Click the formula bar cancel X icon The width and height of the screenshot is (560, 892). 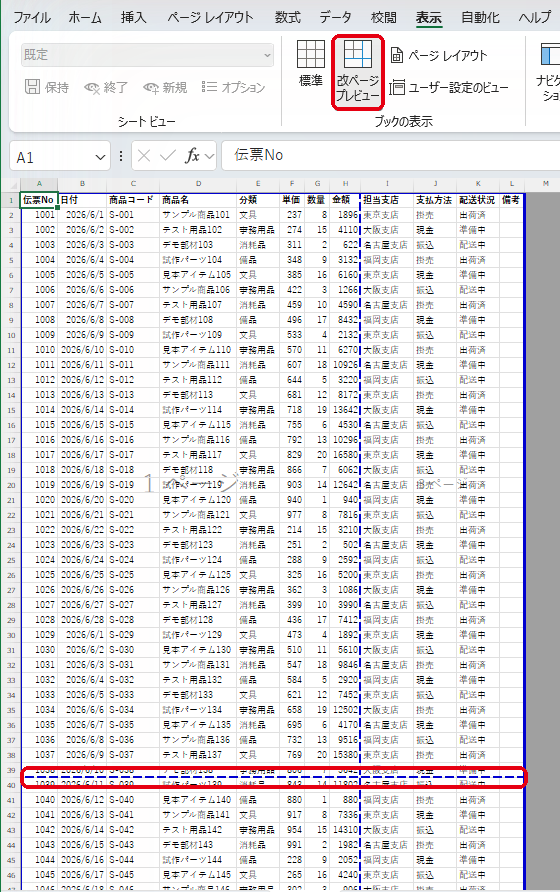pos(144,156)
